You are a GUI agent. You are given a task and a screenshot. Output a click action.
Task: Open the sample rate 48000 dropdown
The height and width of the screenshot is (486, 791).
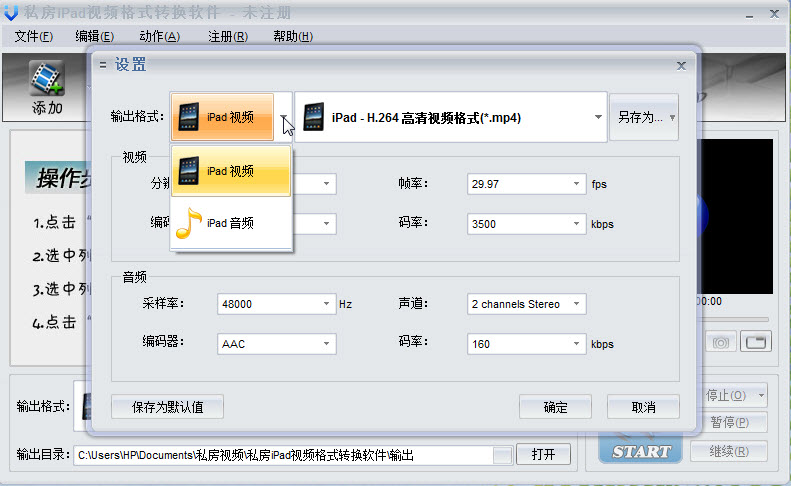276,304
